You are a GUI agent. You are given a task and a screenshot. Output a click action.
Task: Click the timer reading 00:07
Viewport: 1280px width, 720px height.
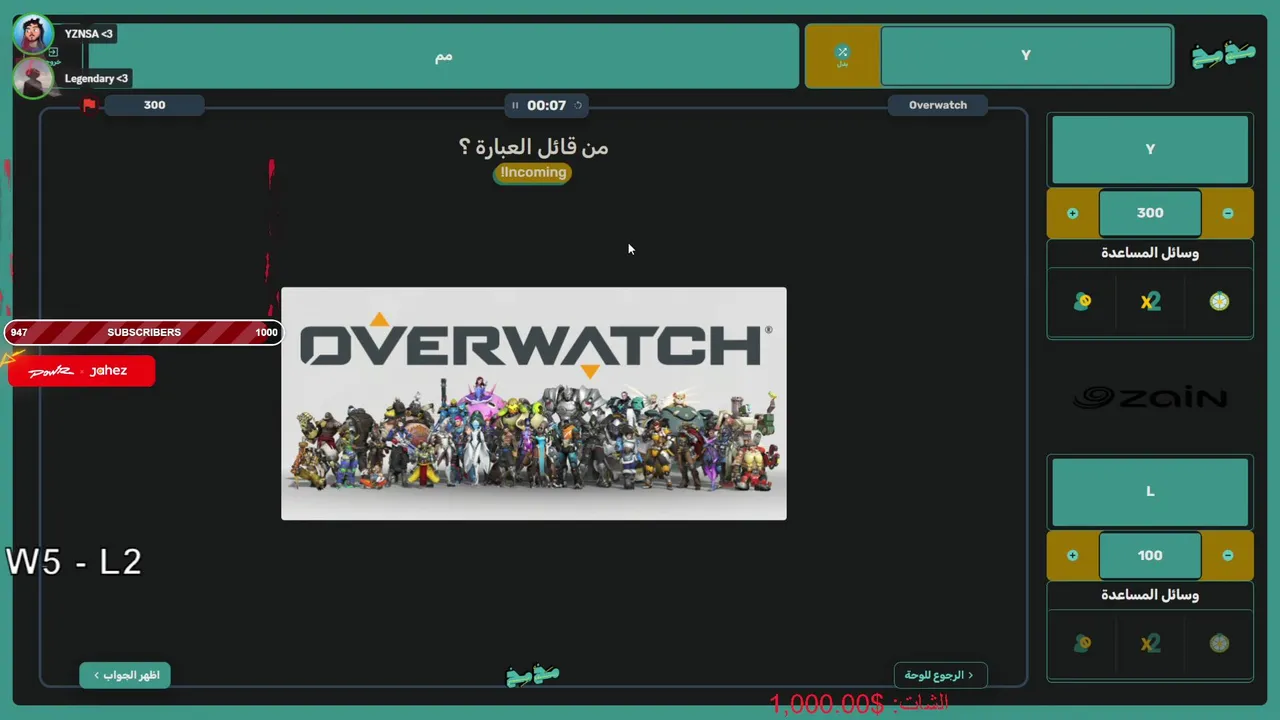(x=546, y=105)
